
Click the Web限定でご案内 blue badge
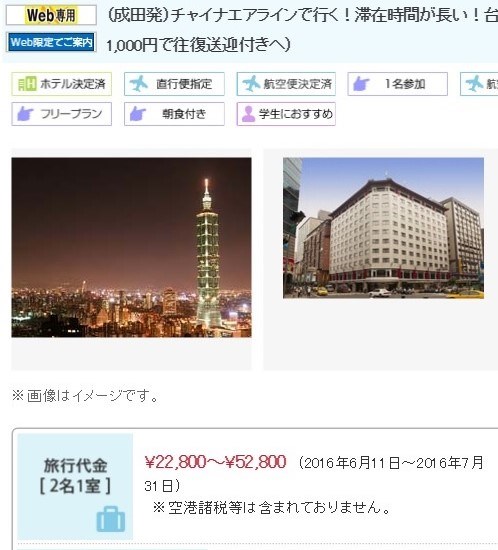(51, 42)
